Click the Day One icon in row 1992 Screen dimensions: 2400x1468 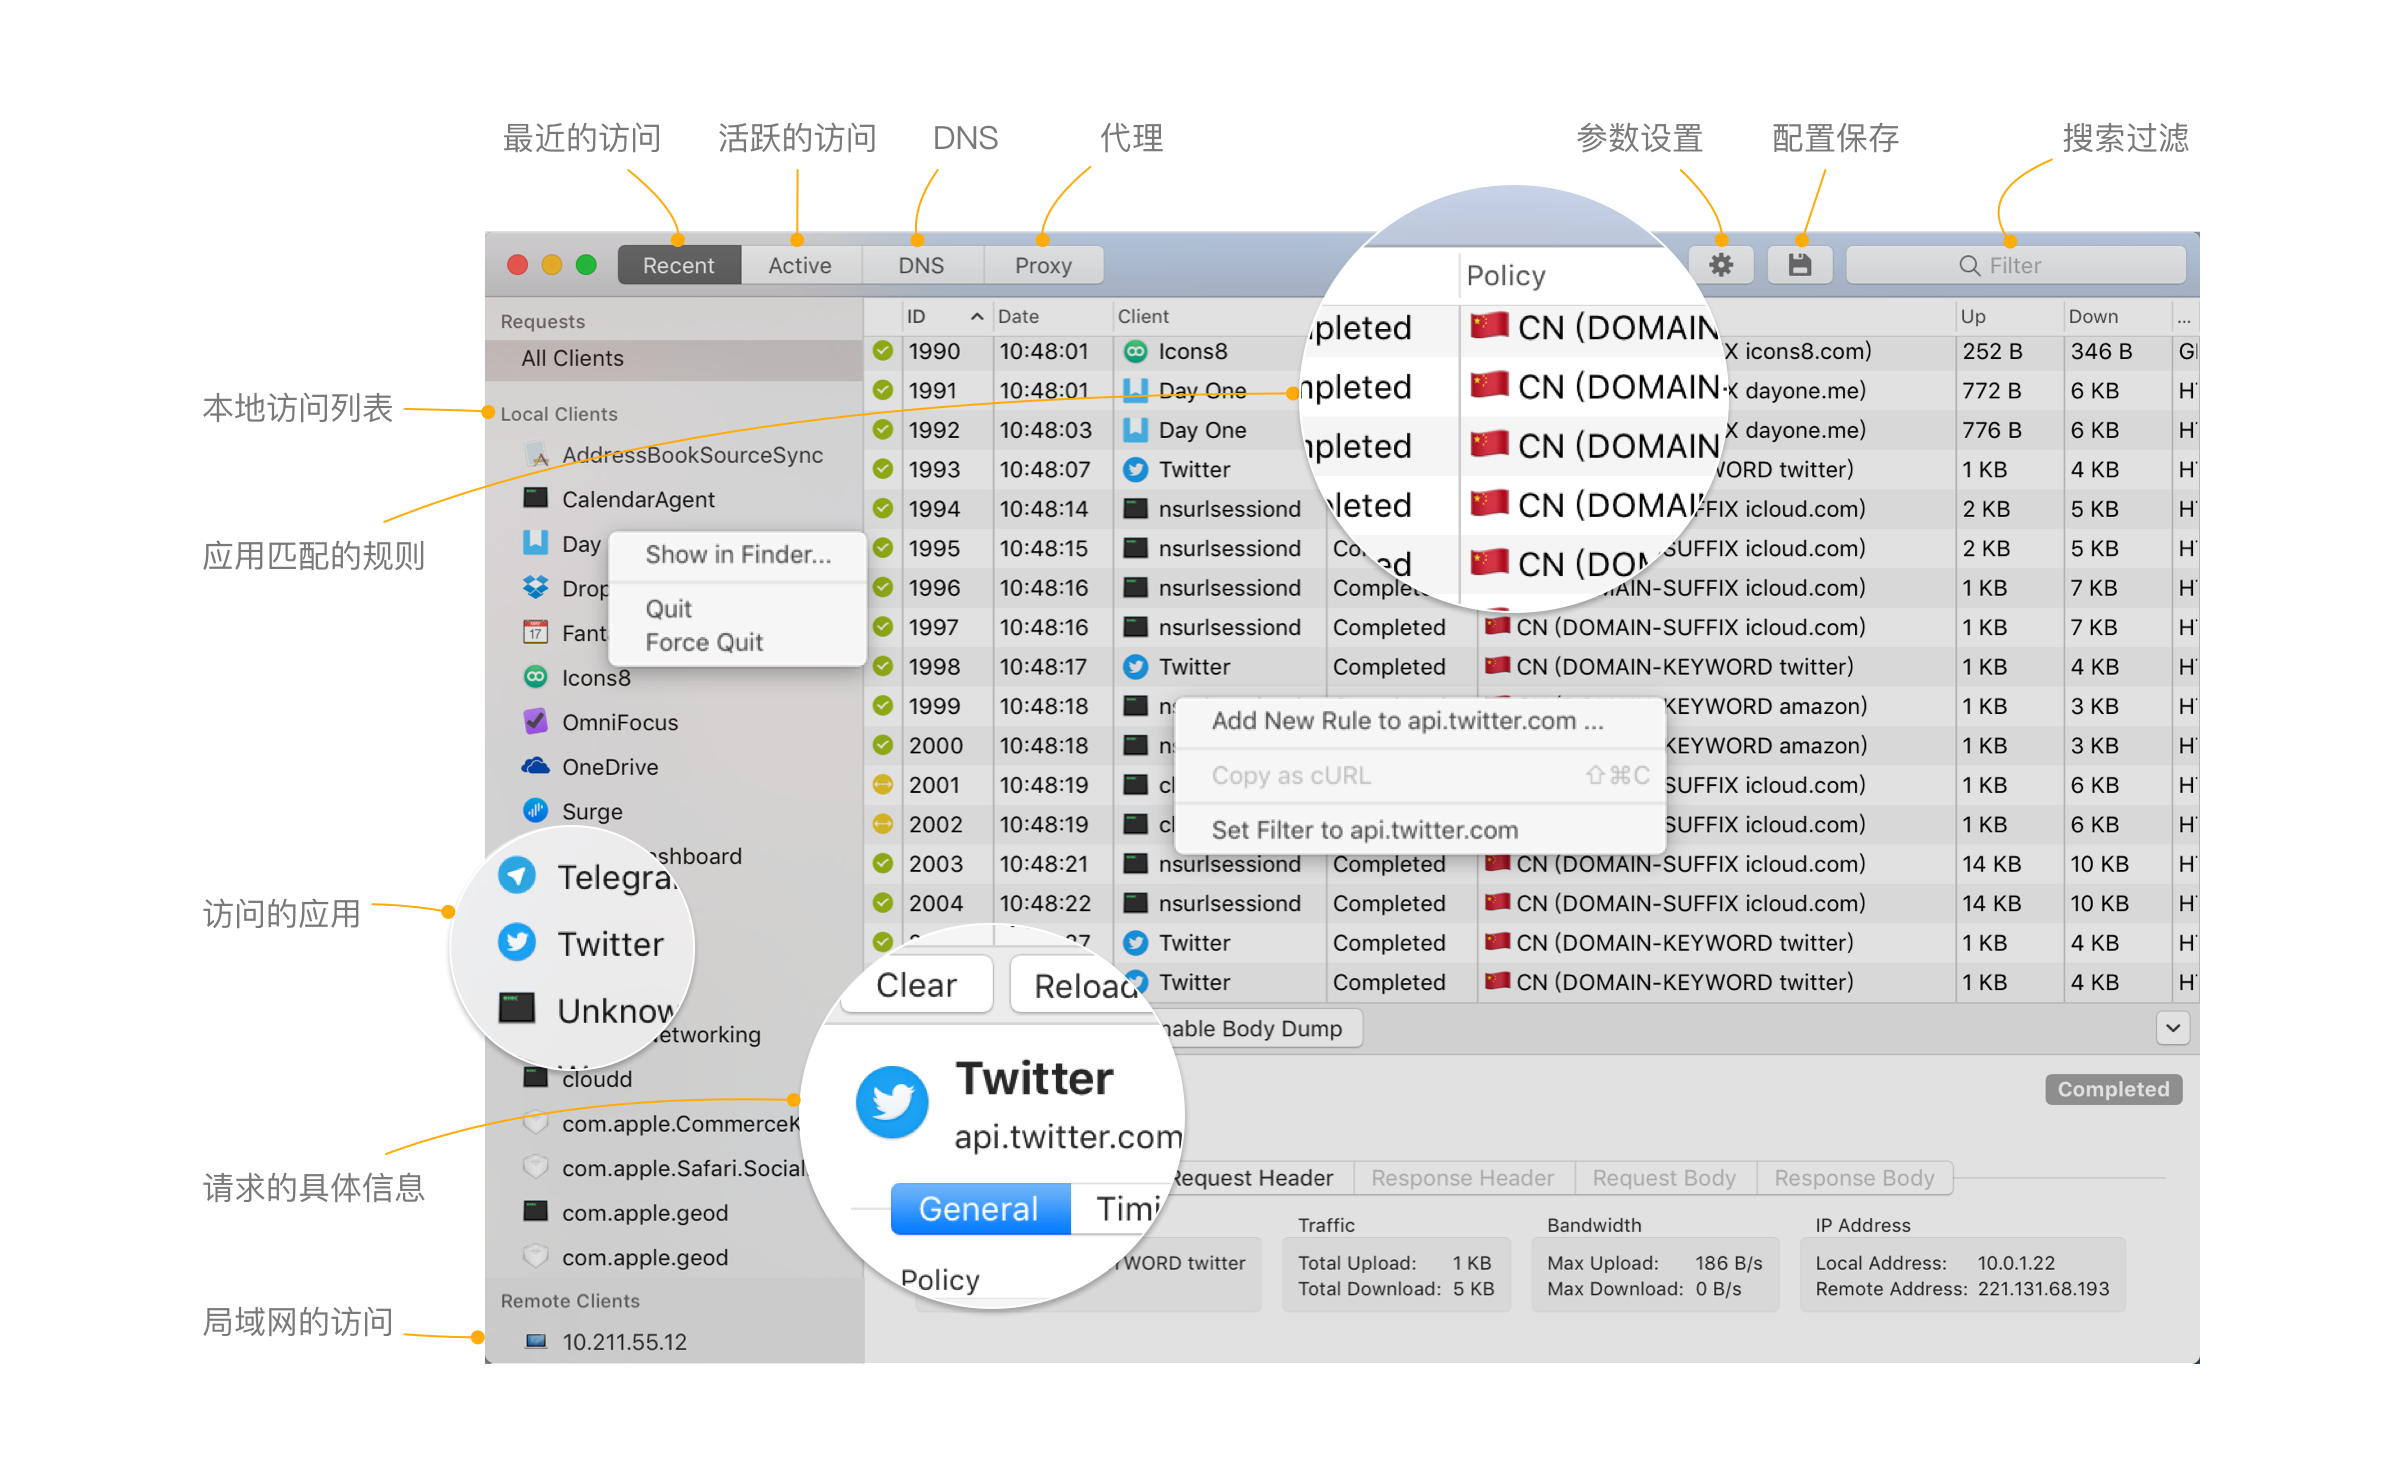pyautogui.click(x=1135, y=430)
